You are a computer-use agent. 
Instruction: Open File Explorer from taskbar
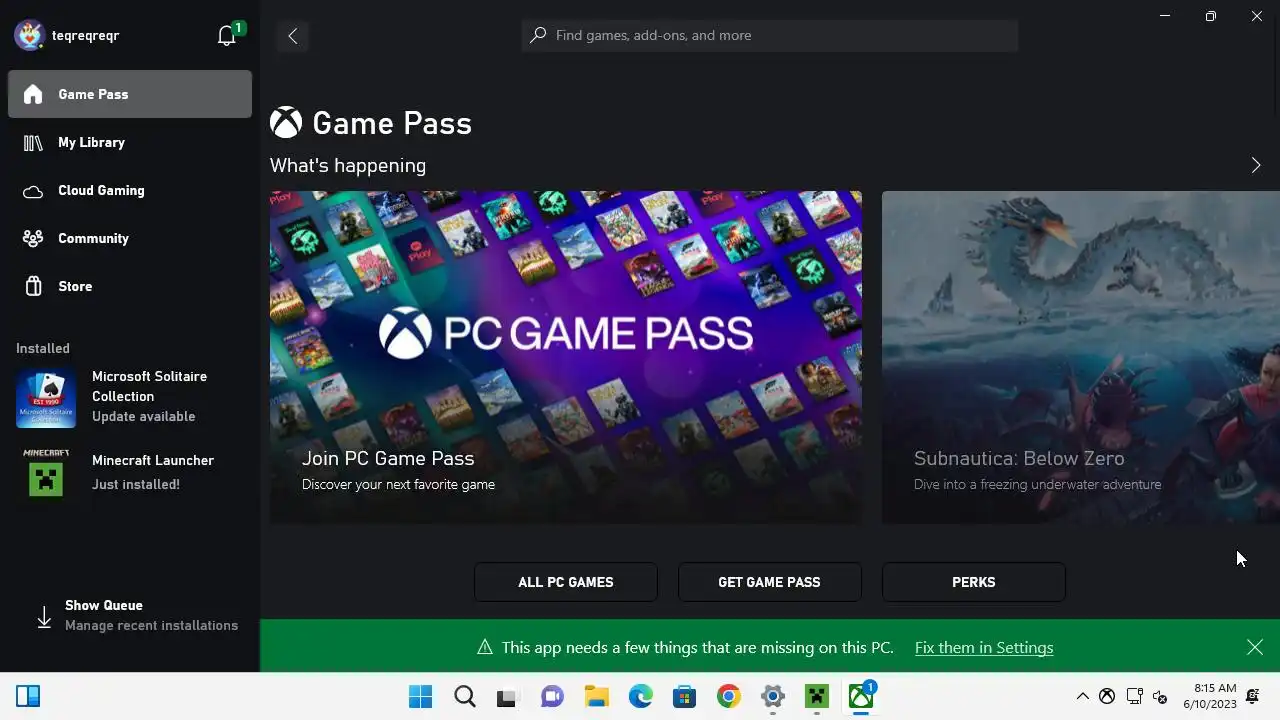(x=596, y=696)
